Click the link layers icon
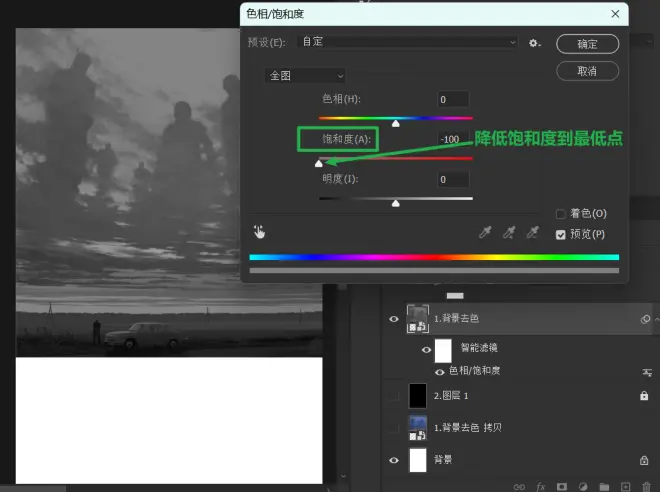This screenshot has width=660, height=492. pos(519,487)
